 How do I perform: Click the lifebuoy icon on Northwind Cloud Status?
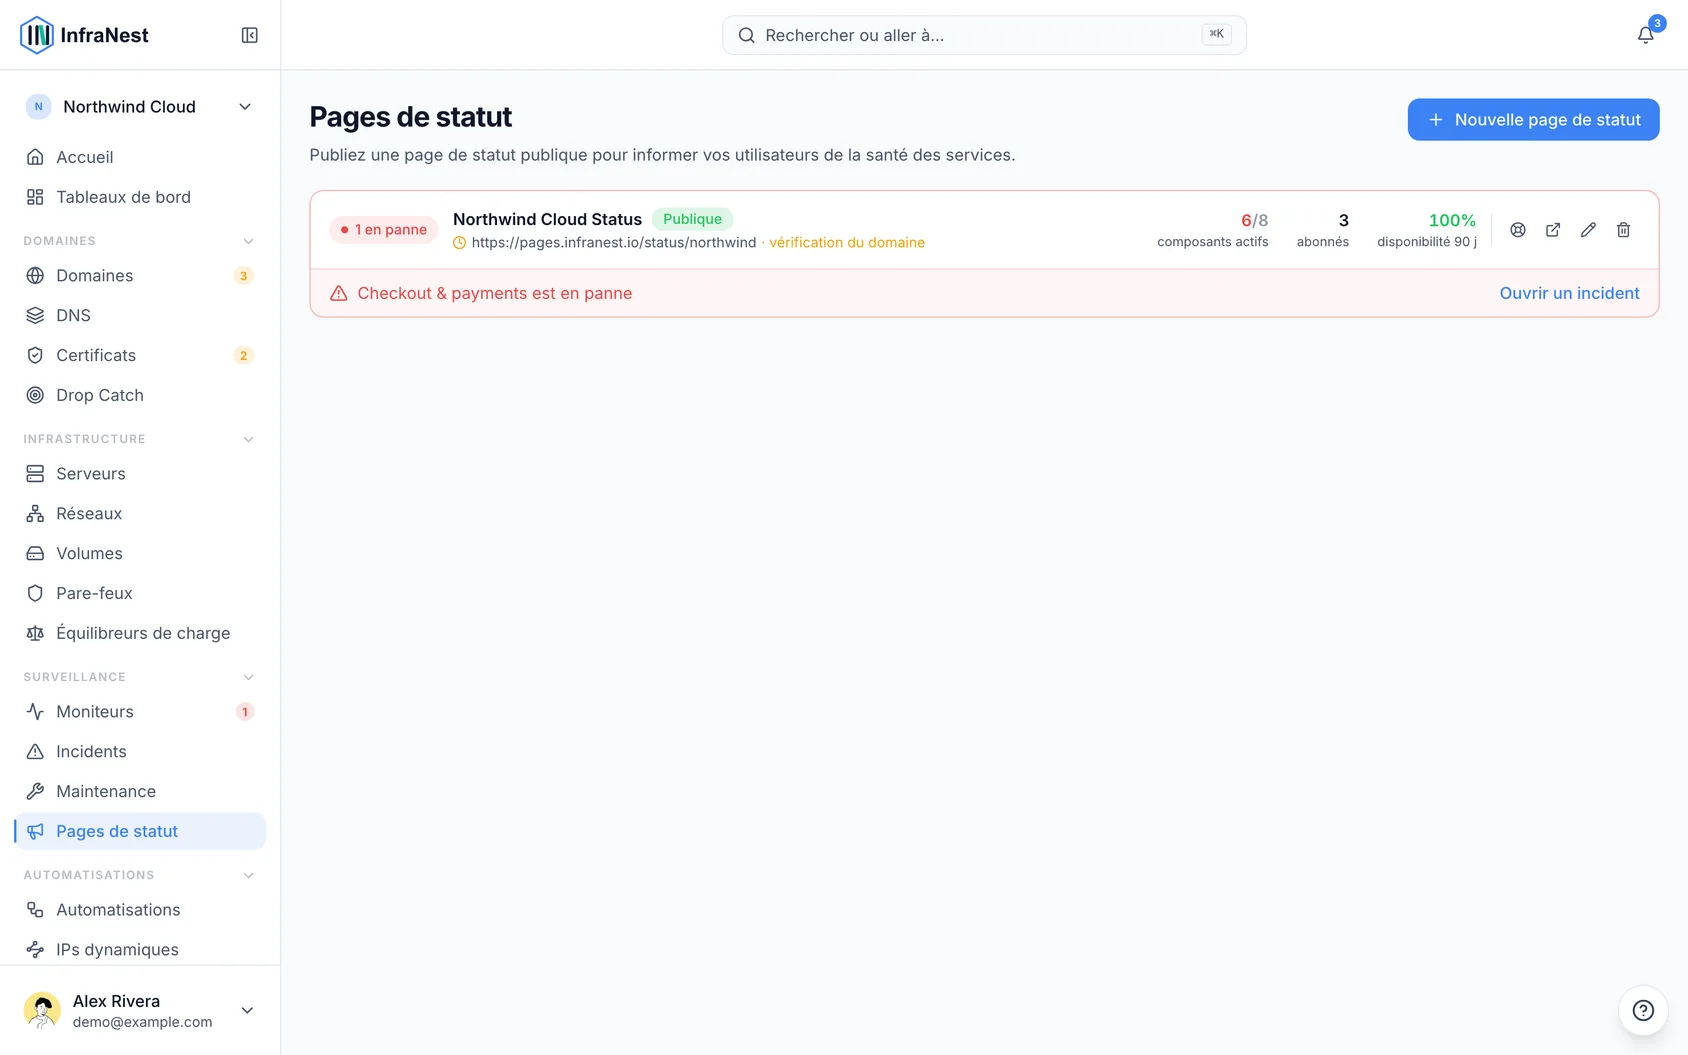tap(1518, 230)
